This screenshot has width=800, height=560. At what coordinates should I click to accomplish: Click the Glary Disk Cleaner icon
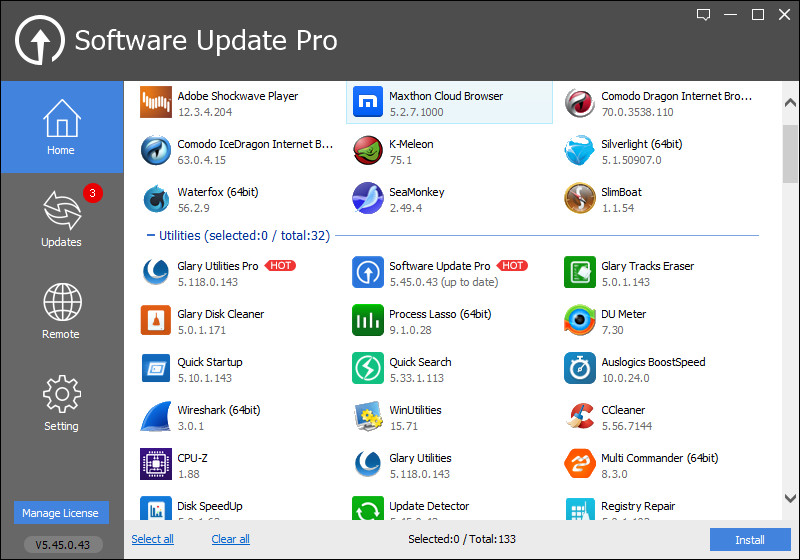(156, 320)
